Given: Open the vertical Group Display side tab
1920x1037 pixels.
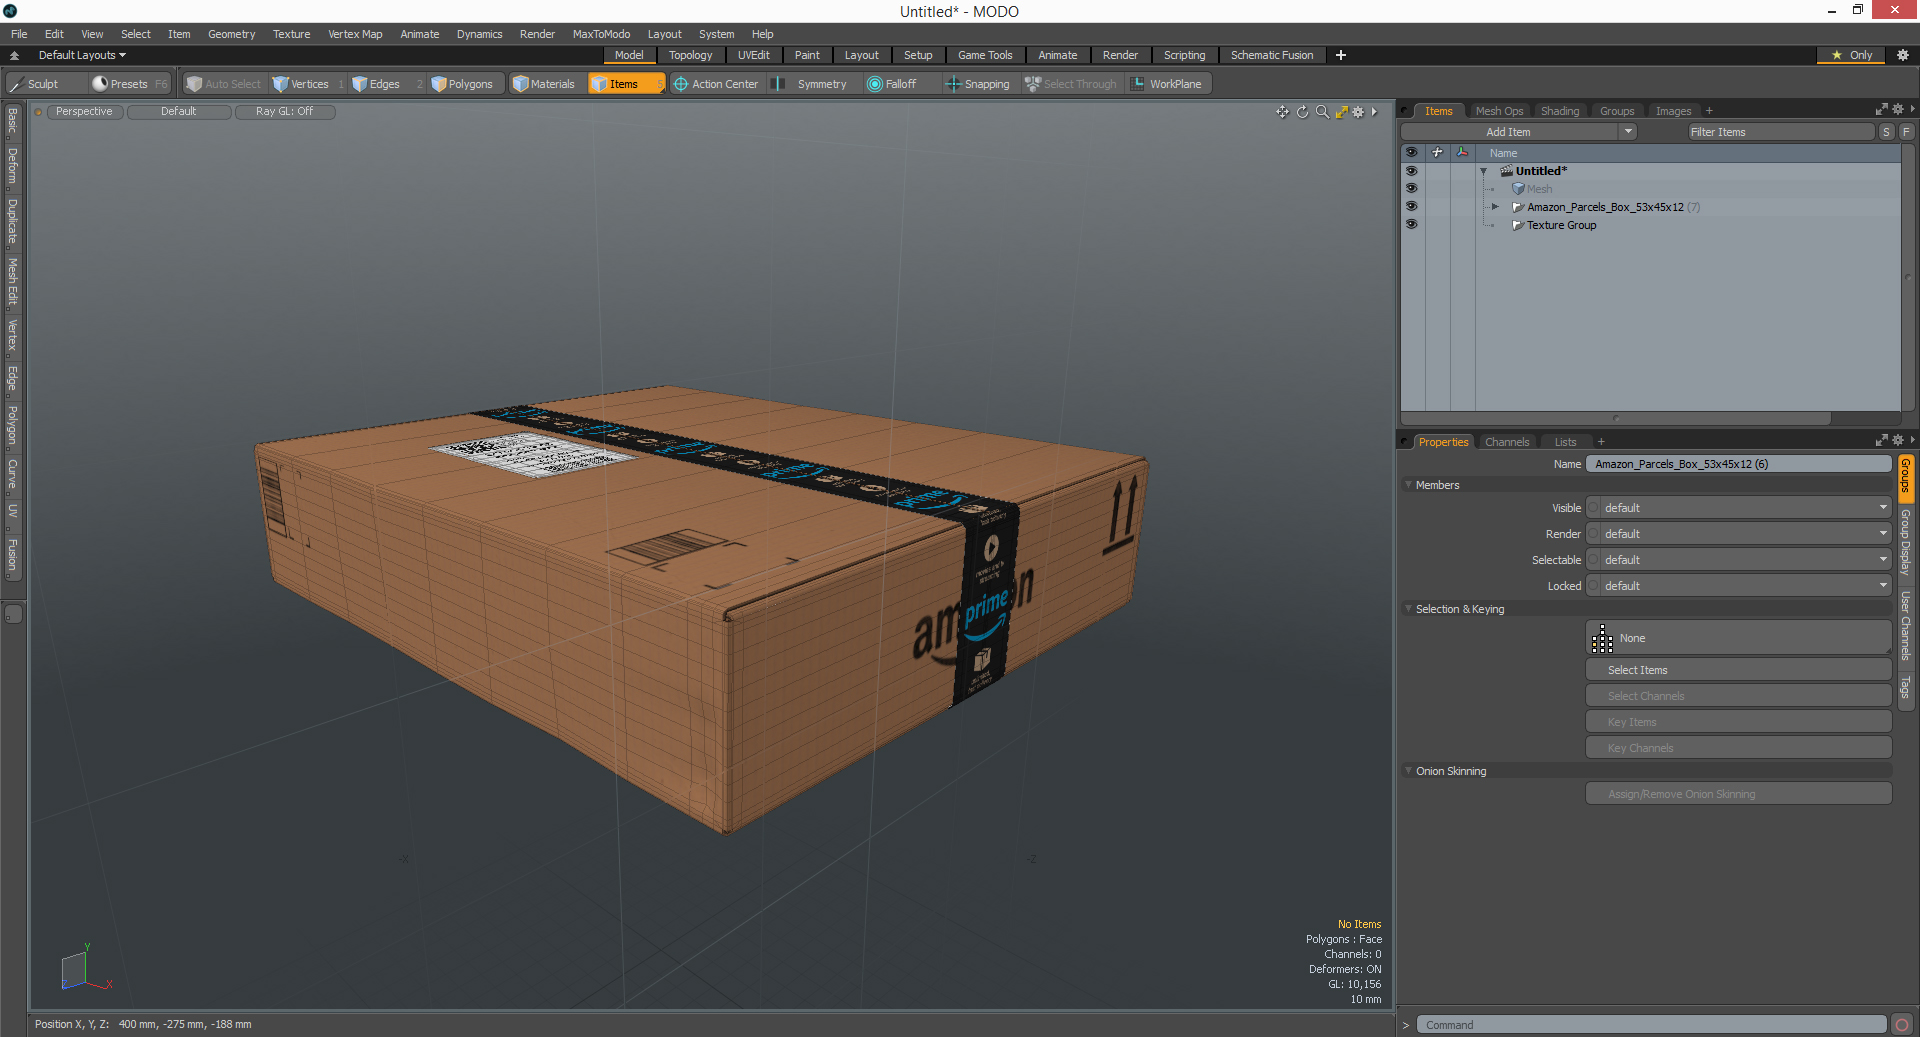Looking at the screenshot, I should (x=1906, y=541).
